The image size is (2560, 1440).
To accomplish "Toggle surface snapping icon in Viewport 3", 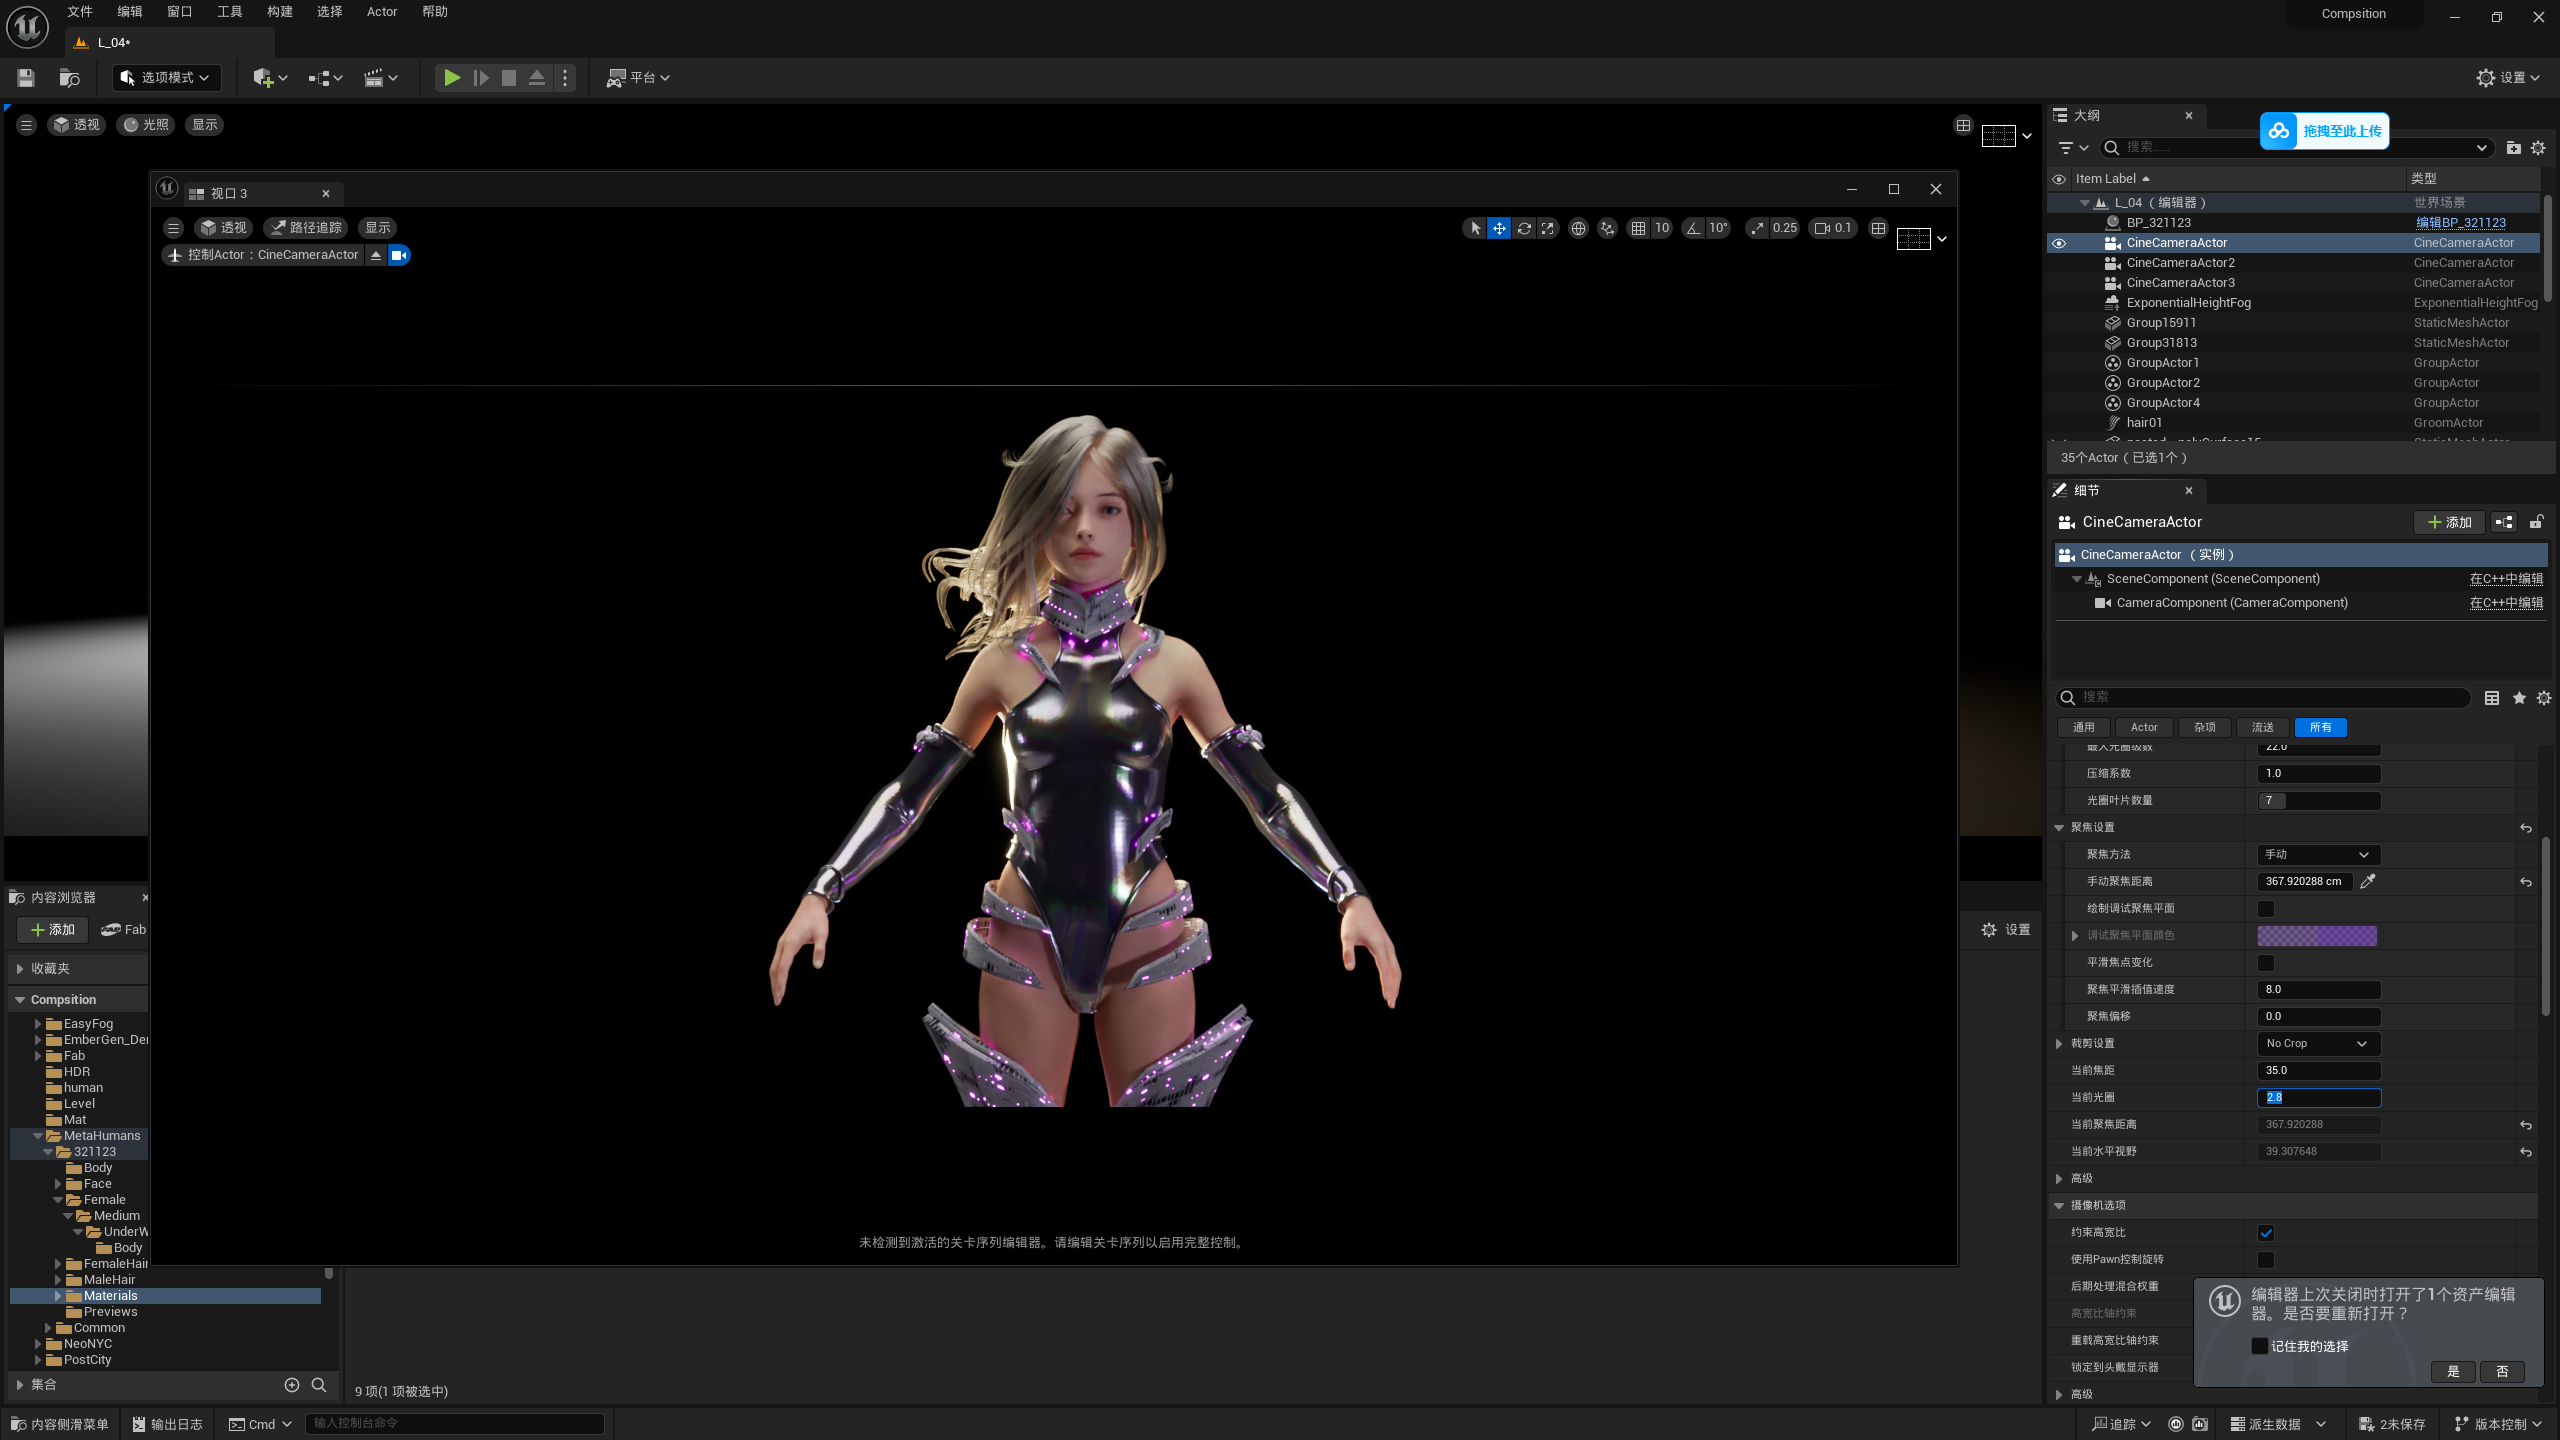I will pos(1607,228).
